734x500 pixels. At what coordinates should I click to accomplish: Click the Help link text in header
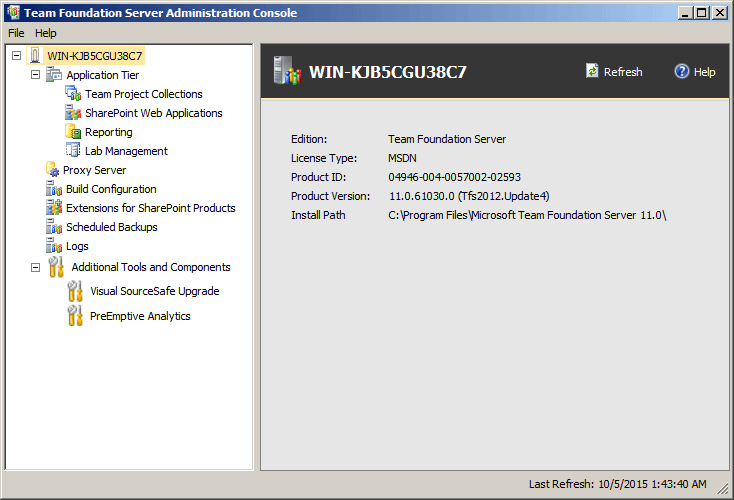point(704,72)
